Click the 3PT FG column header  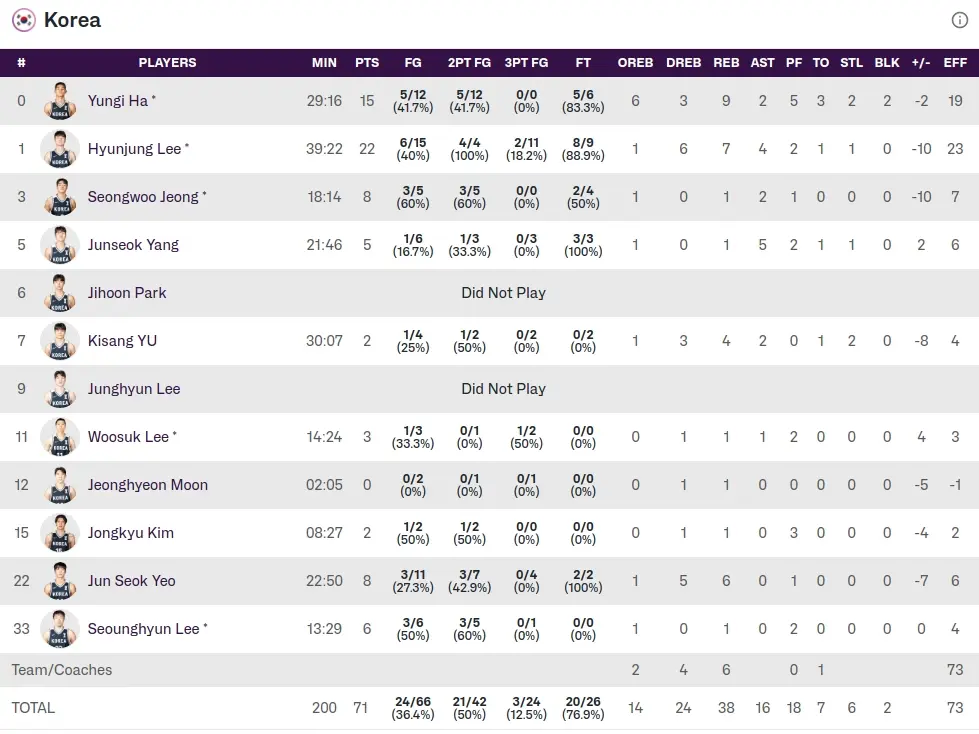point(526,62)
